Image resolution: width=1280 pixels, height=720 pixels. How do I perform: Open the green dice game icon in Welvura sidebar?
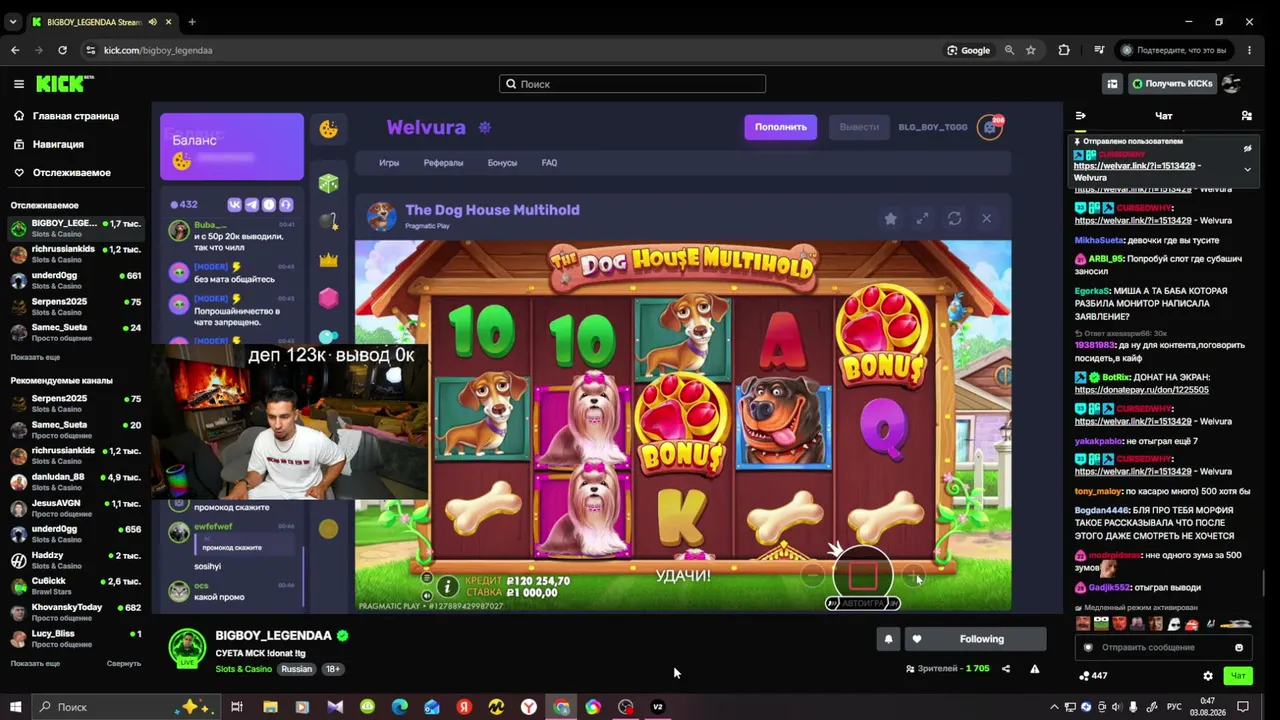pos(328,184)
